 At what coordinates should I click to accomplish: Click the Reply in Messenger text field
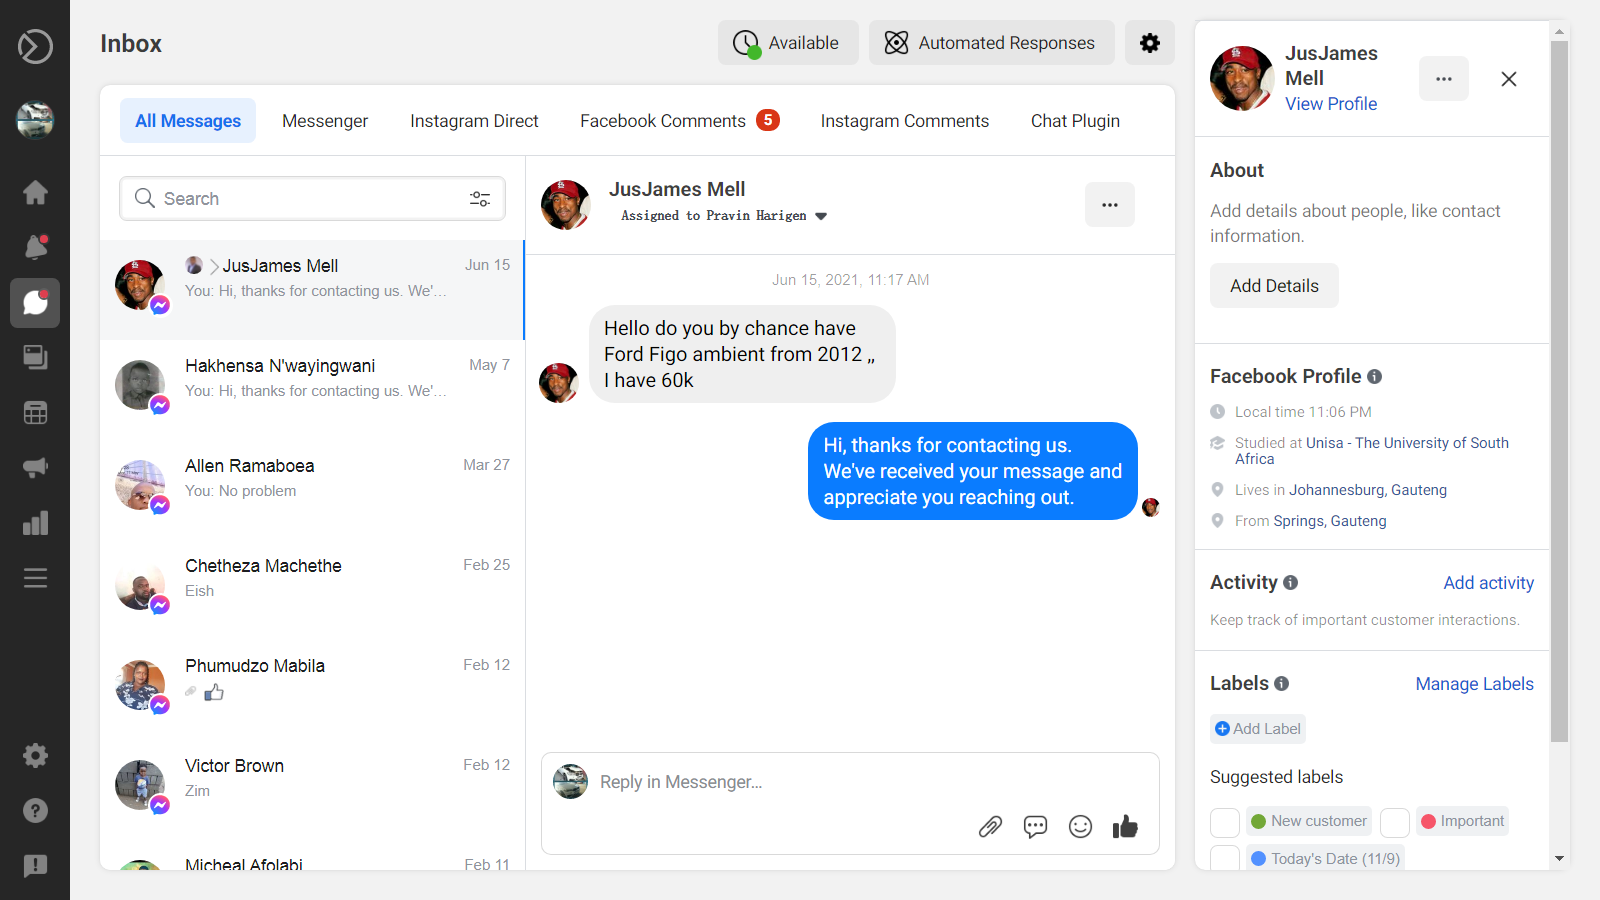click(780, 782)
